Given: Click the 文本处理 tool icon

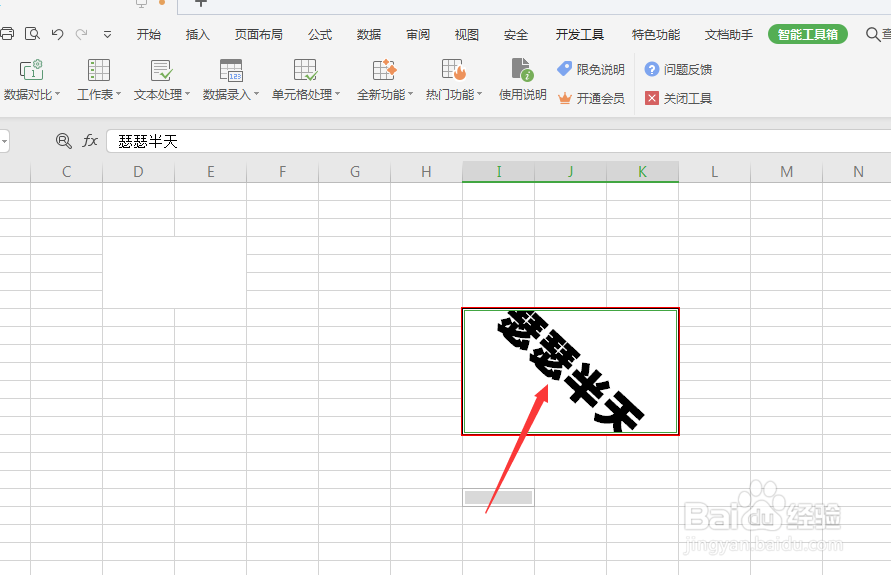Looking at the screenshot, I should point(161,70).
